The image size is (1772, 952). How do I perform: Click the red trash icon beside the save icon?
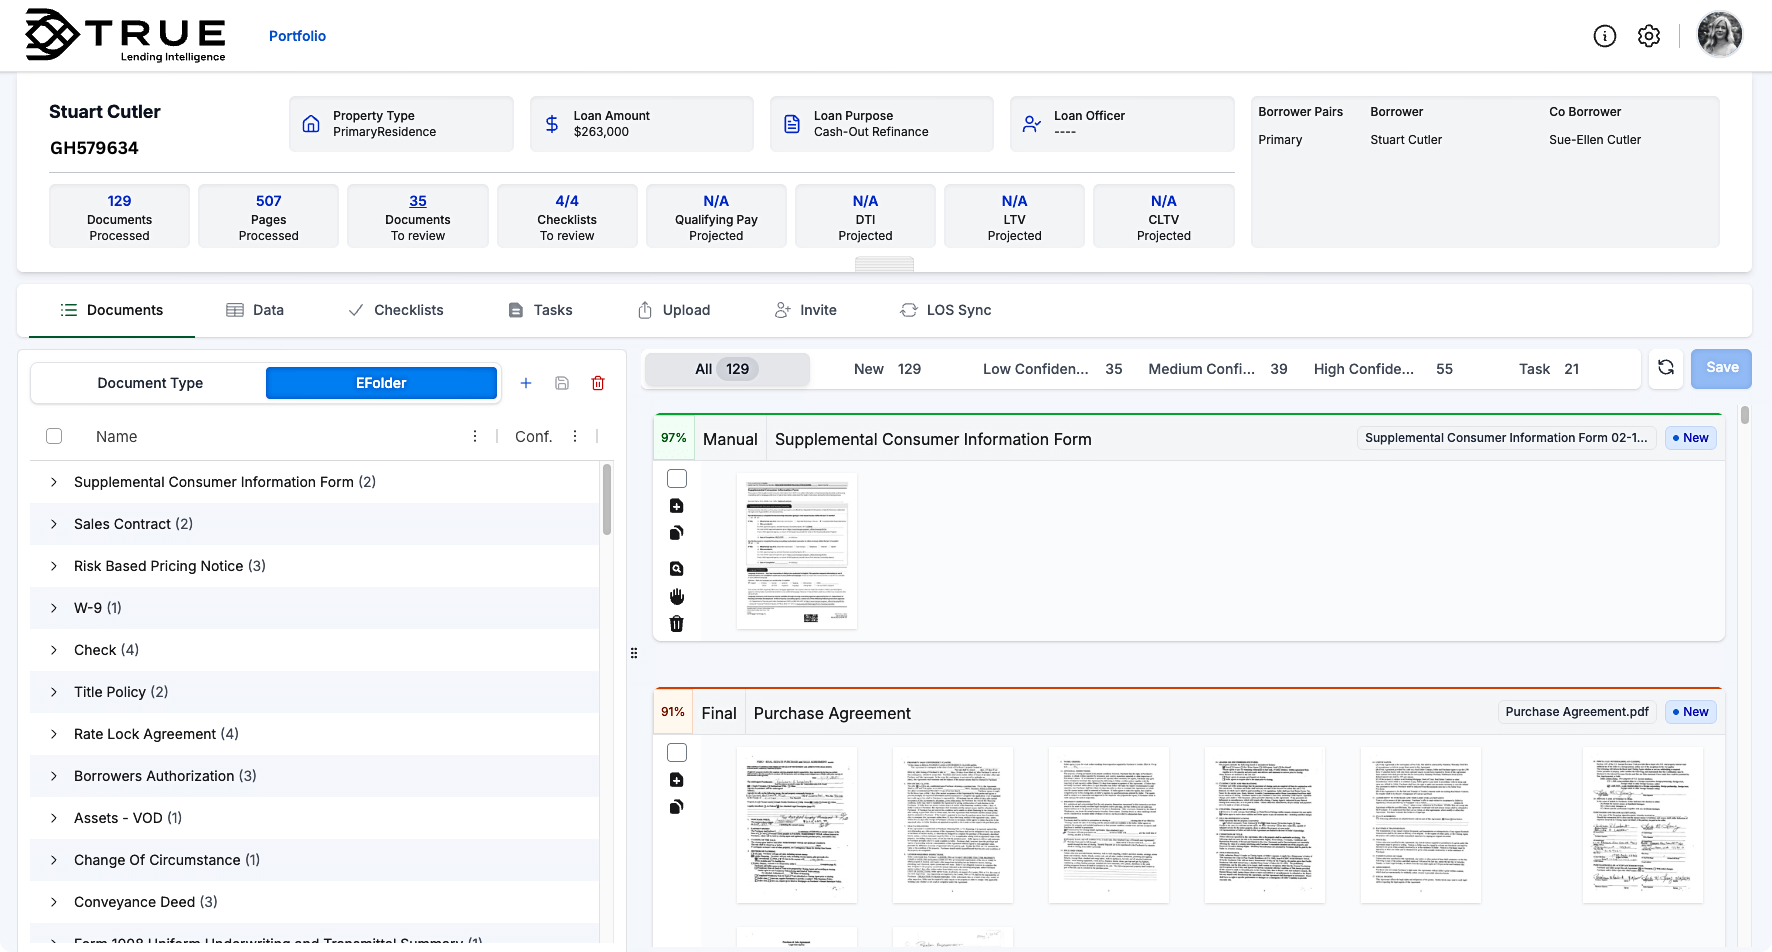pyautogui.click(x=598, y=382)
